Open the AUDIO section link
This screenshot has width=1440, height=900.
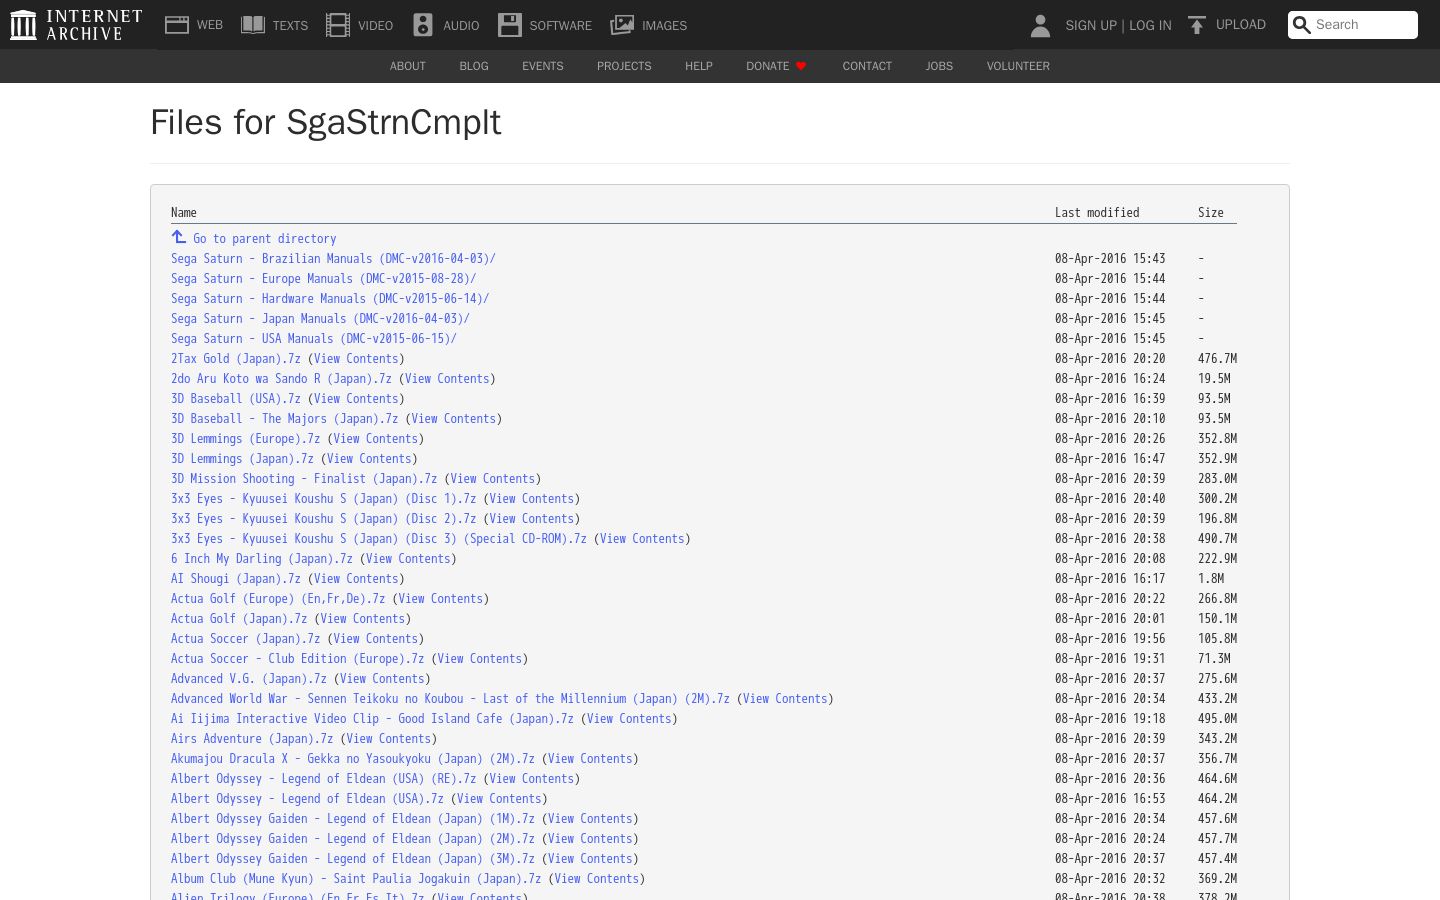[461, 25]
